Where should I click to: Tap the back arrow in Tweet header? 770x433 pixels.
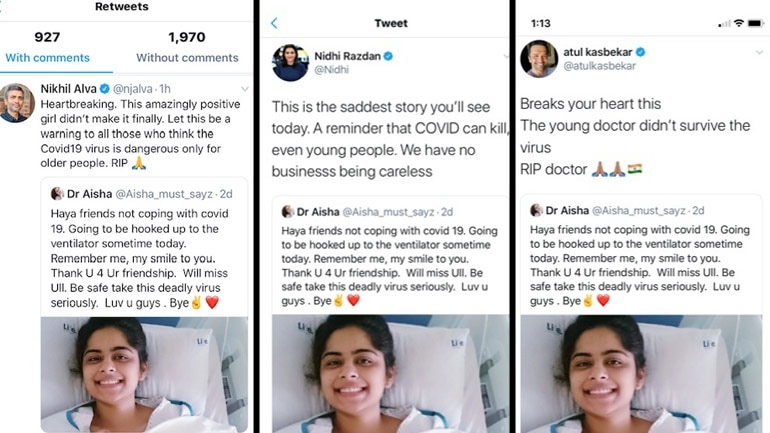275,23
